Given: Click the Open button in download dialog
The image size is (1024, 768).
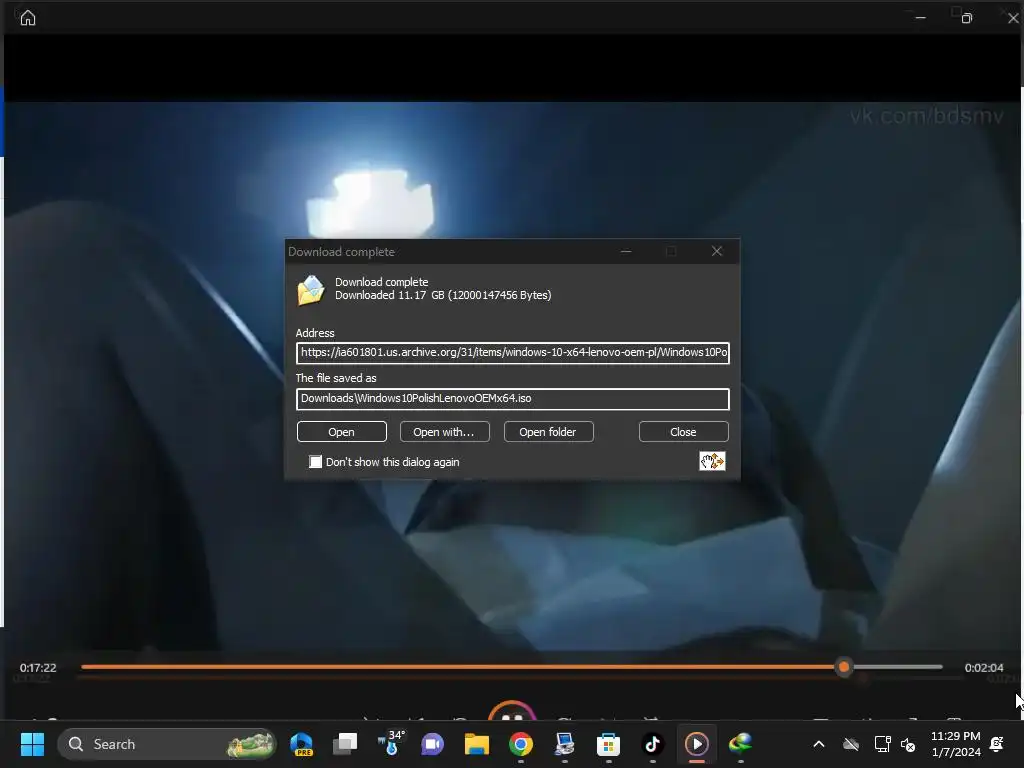Looking at the screenshot, I should [x=342, y=432].
